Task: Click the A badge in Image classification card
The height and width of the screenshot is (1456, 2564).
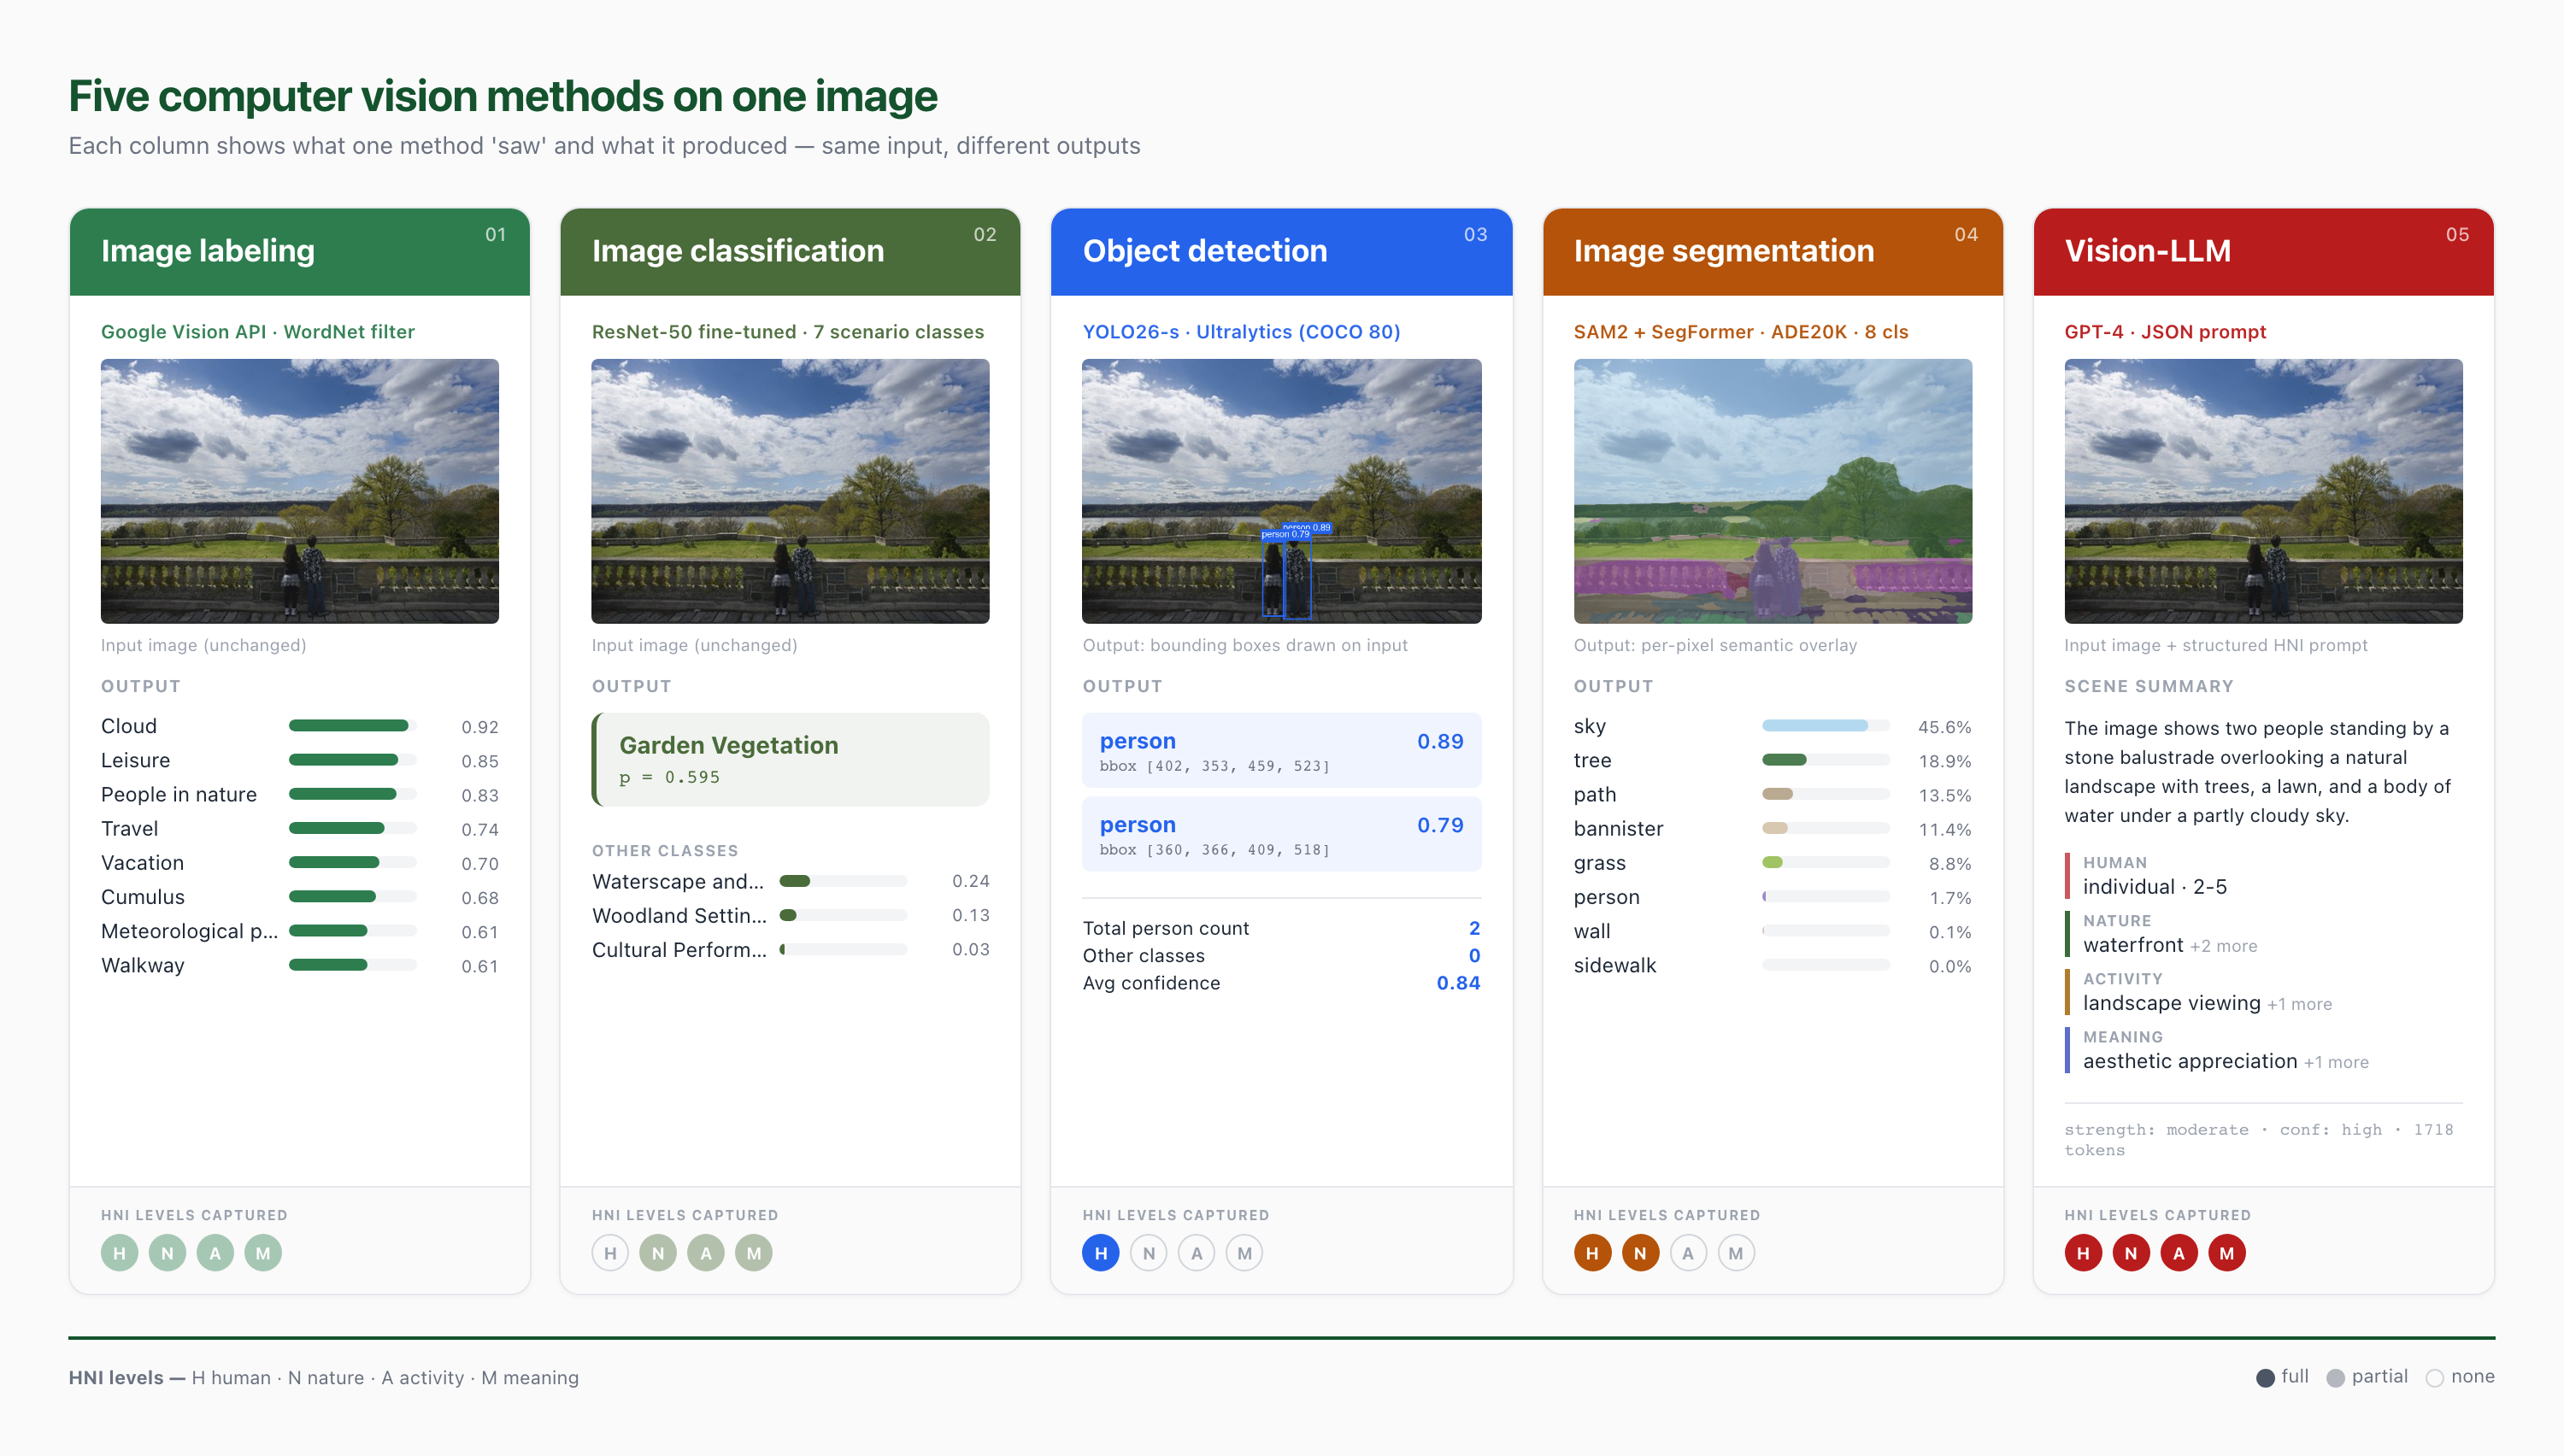Action: pyautogui.click(x=706, y=1253)
